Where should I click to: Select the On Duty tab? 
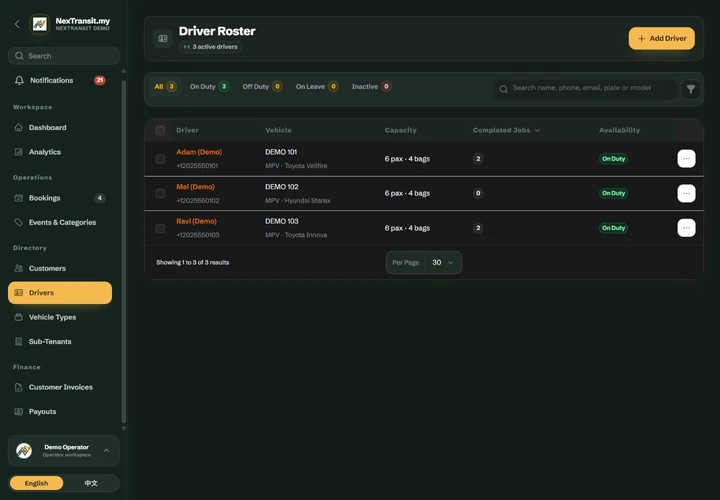tap(209, 86)
